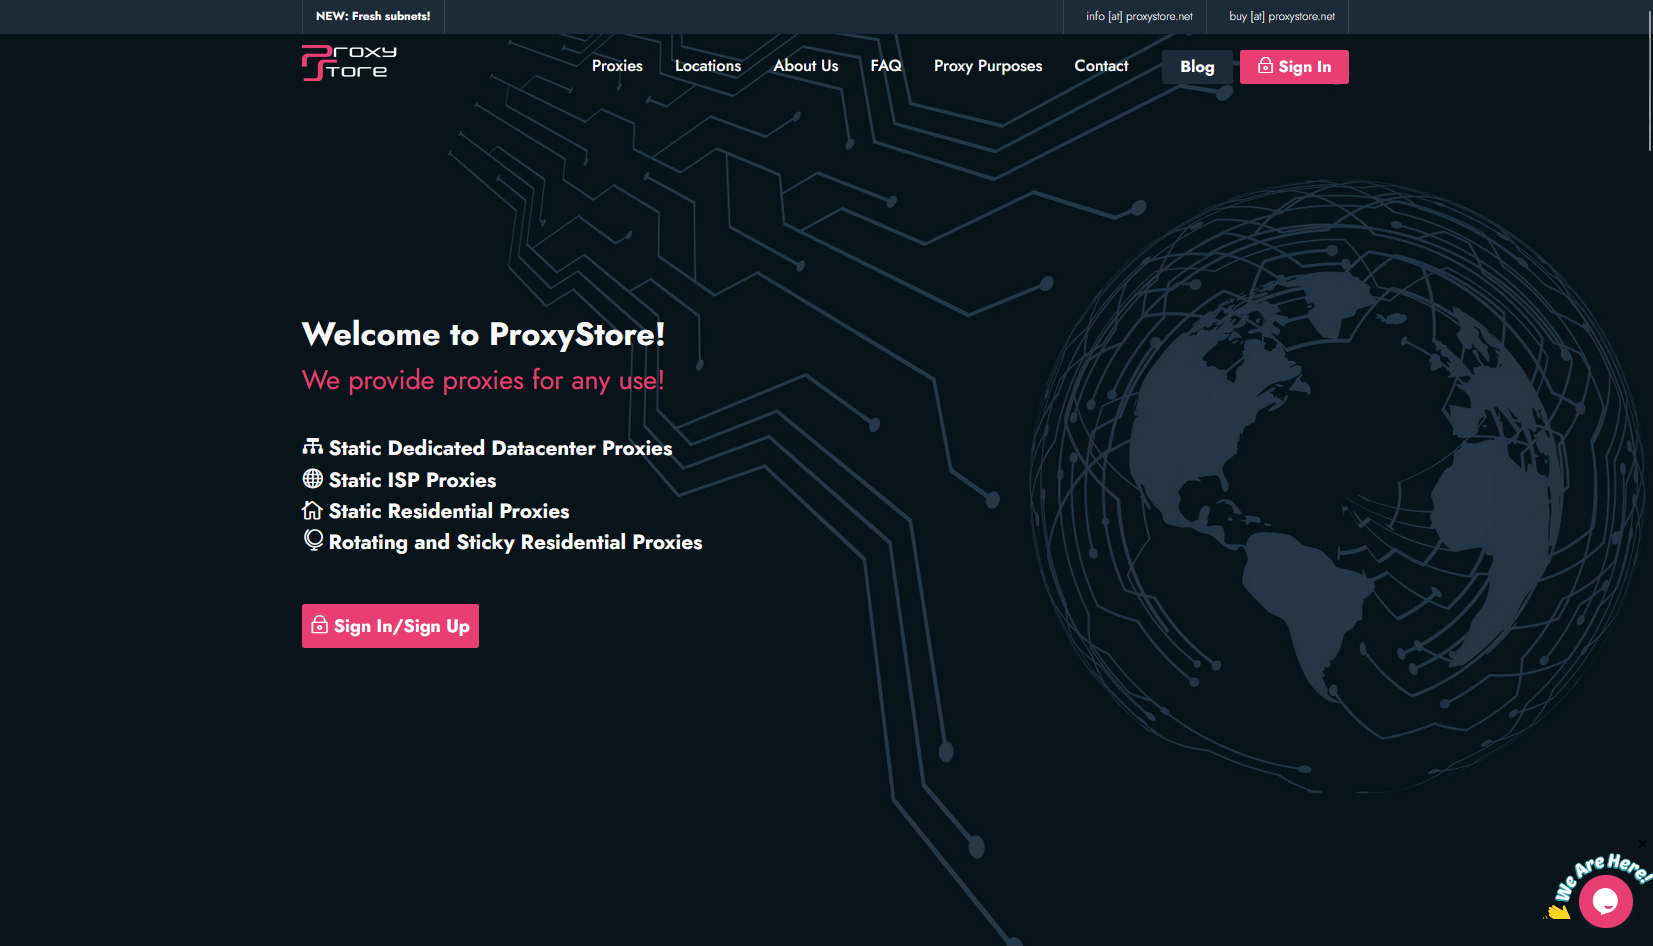The height and width of the screenshot is (946, 1653).
Task: Click the Sign In button in header
Action: tap(1294, 67)
